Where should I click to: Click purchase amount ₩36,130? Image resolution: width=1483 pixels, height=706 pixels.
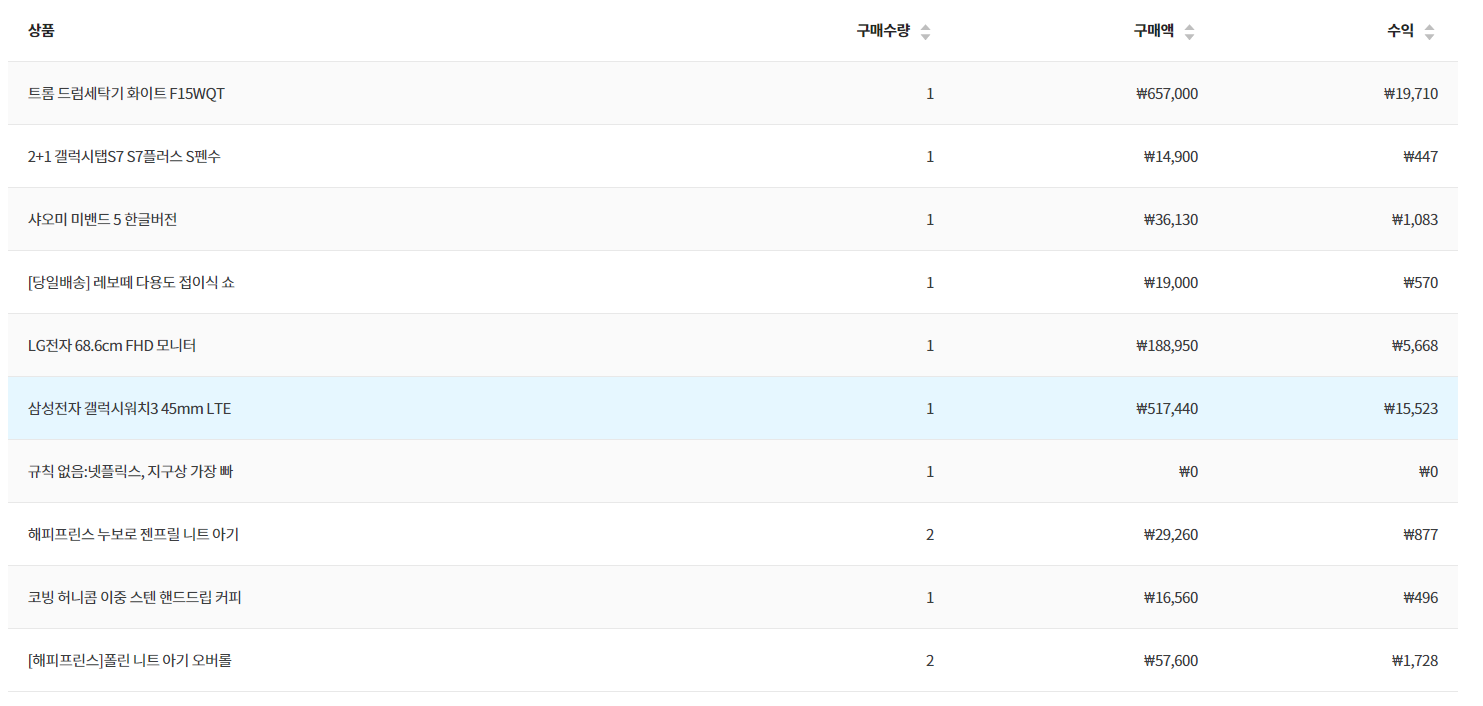tap(1171, 220)
